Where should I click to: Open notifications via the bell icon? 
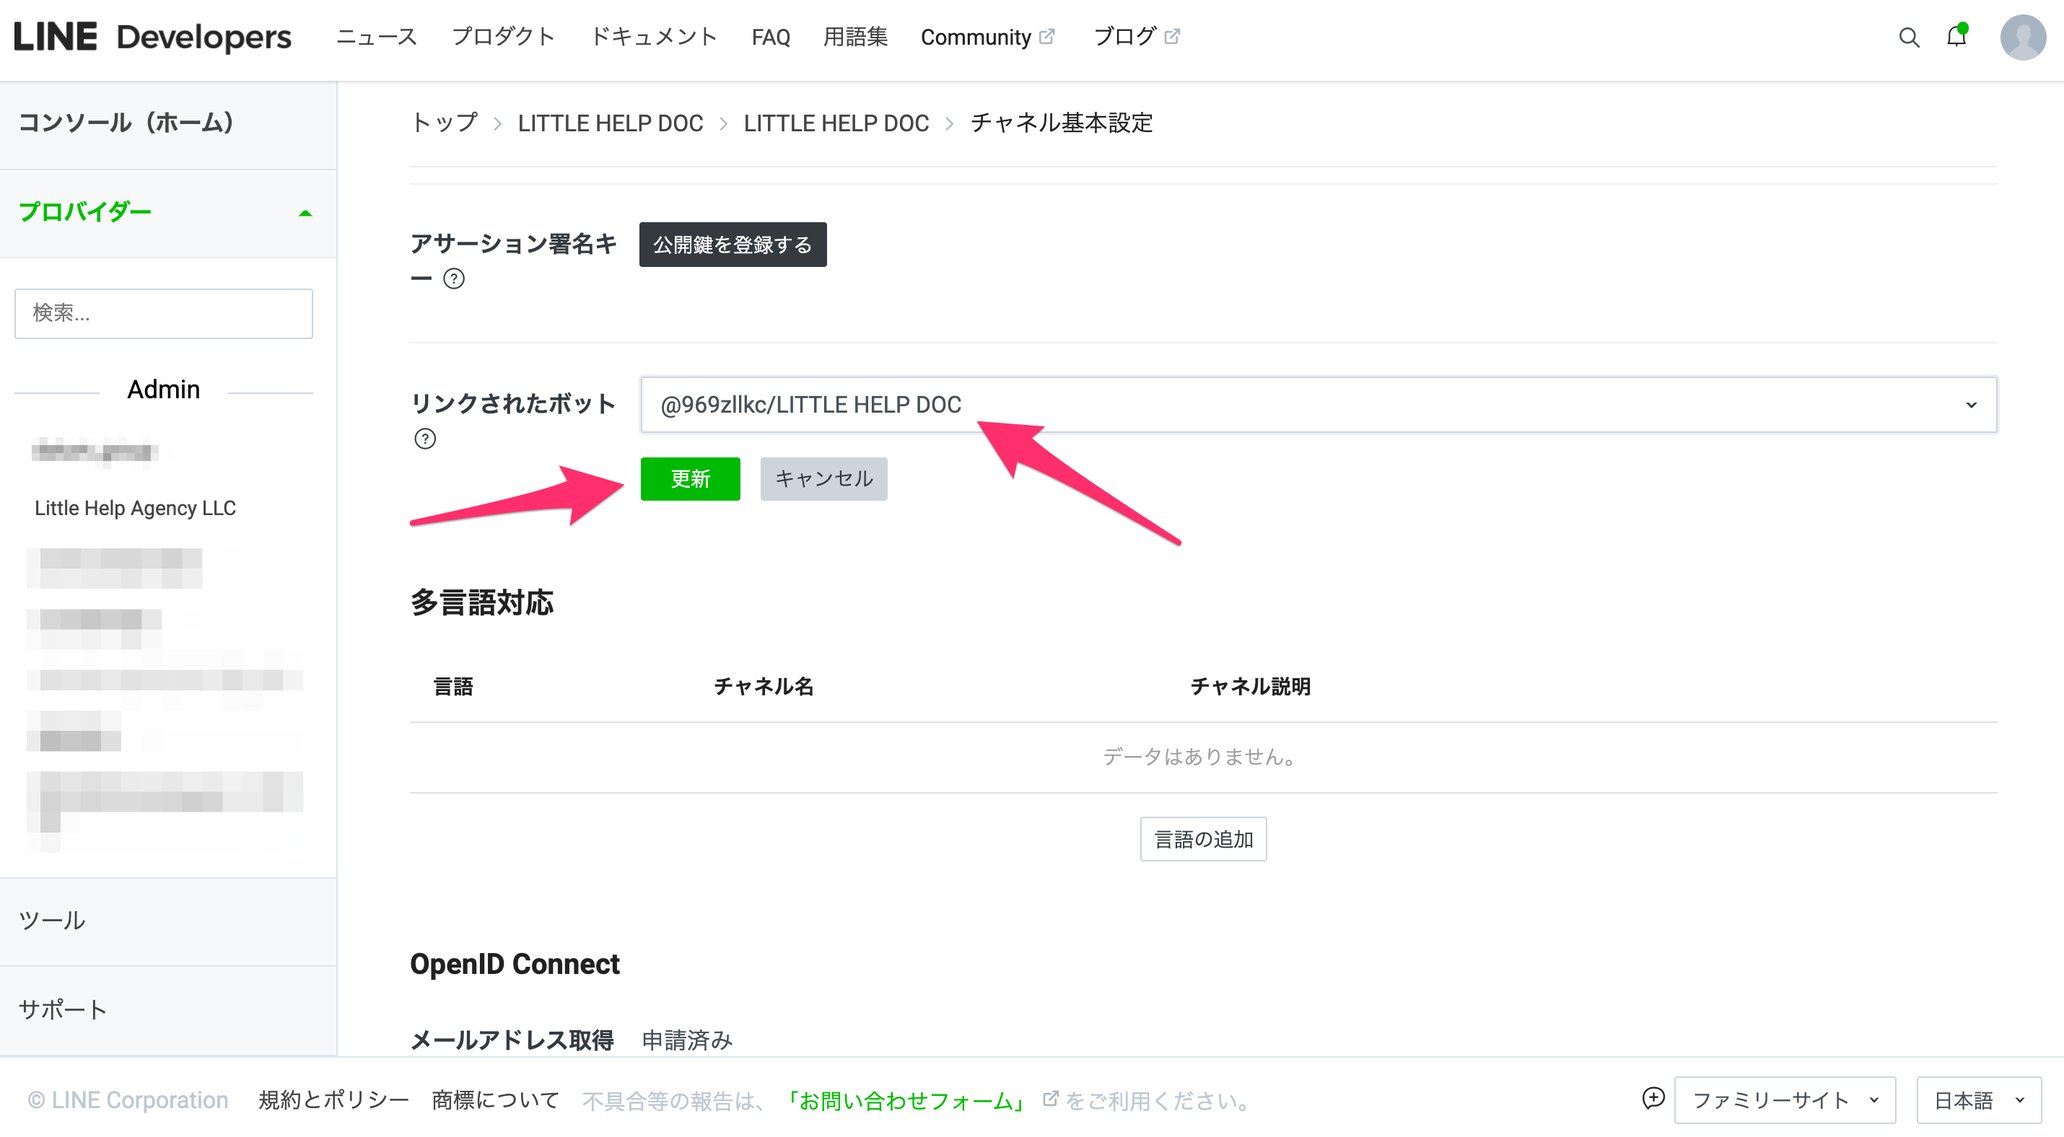pyautogui.click(x=1956, y=37)
